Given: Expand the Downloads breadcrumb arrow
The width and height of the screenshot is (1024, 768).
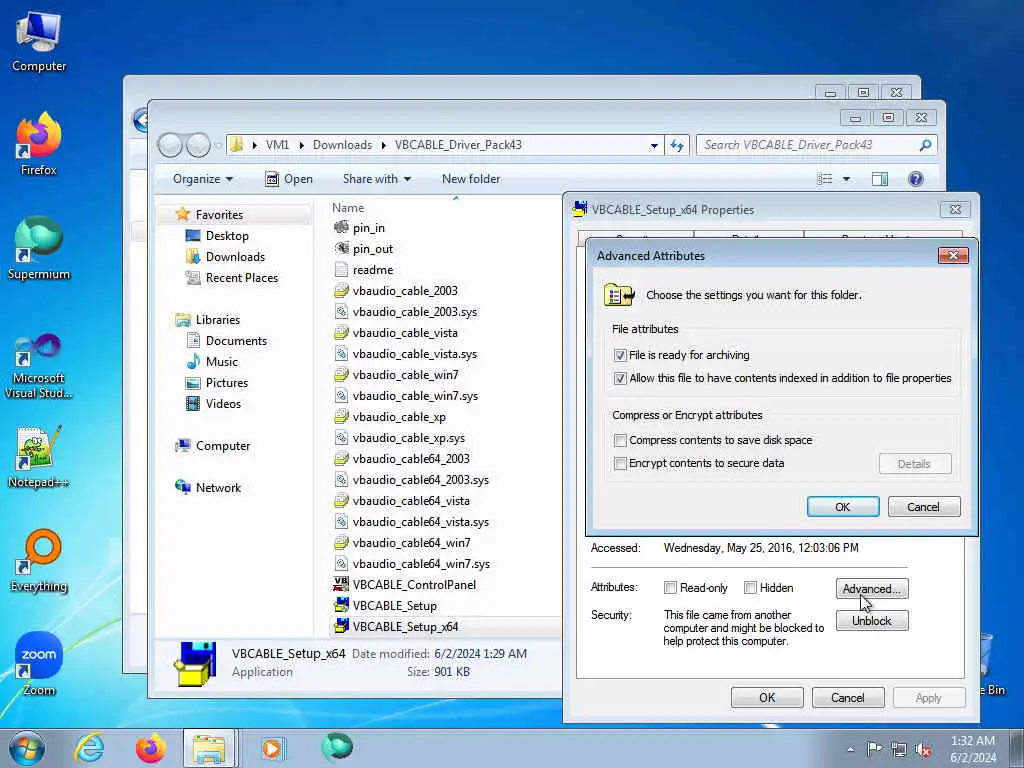Looking at the screenshot, I should point(383,145).
